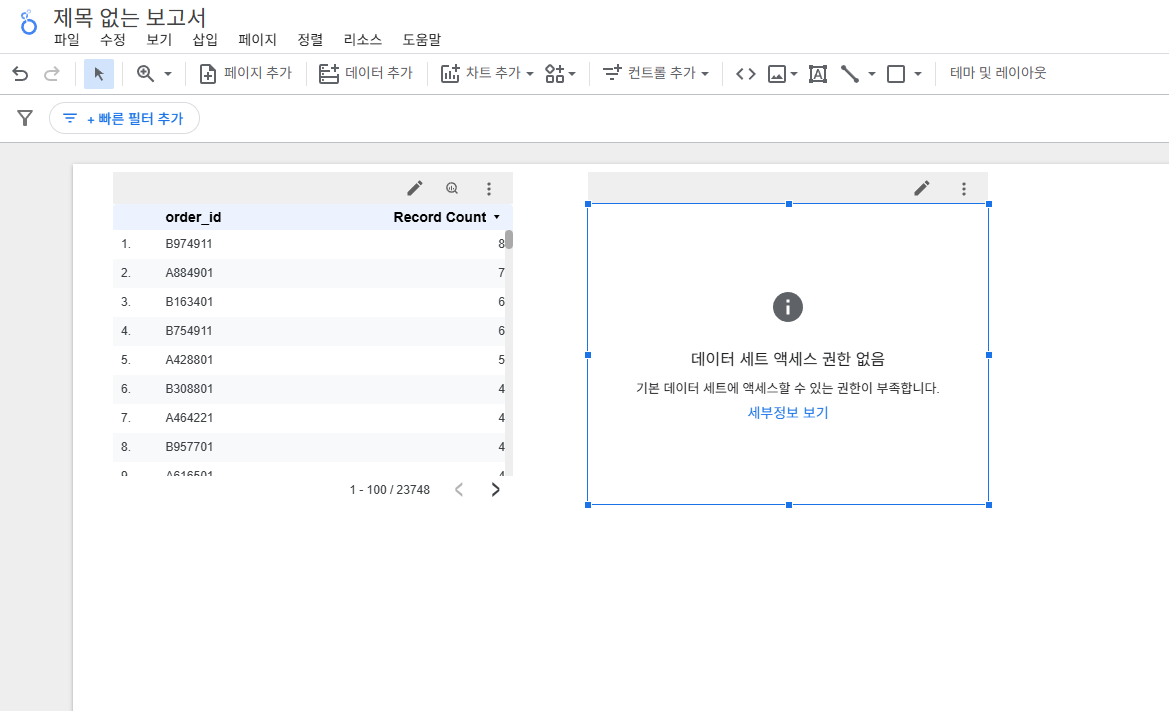Expand line type dropdown arrow
Screen dimensions: 1169x711
pos(872,74)
